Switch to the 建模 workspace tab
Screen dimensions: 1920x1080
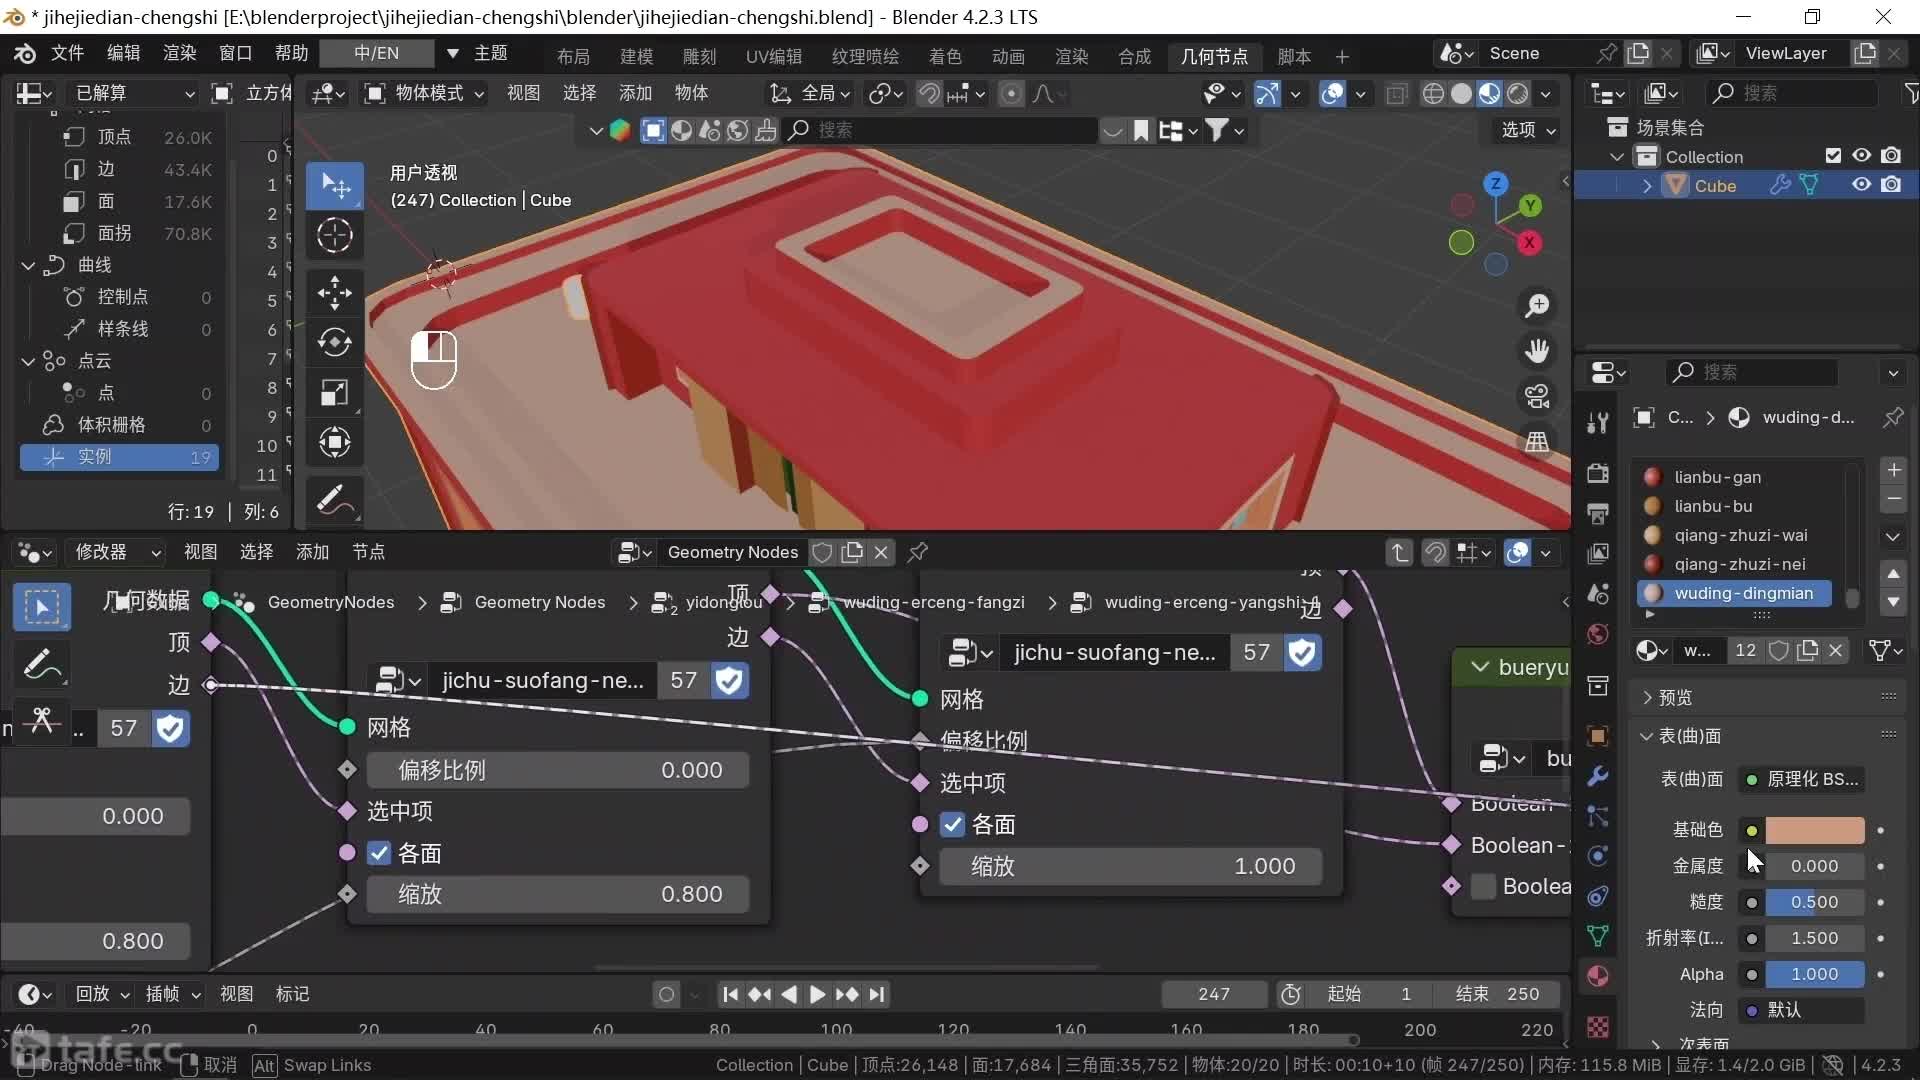click(636, 56)
